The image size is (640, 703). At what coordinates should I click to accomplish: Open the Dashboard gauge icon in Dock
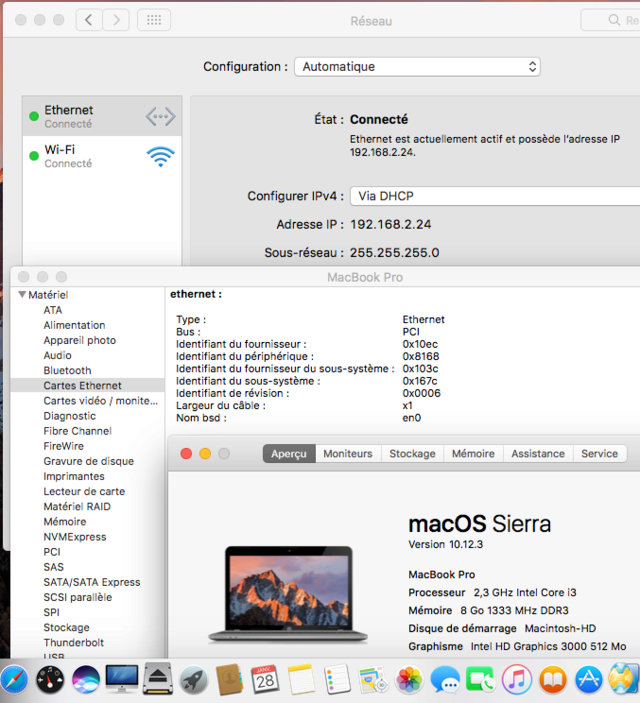(x=50, y=680)
